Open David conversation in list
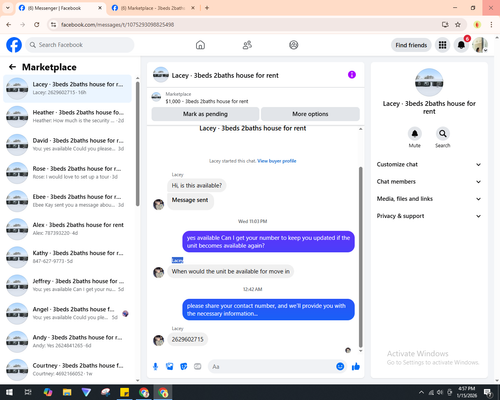Screen dimensions: 500x400 click(67, 145)
